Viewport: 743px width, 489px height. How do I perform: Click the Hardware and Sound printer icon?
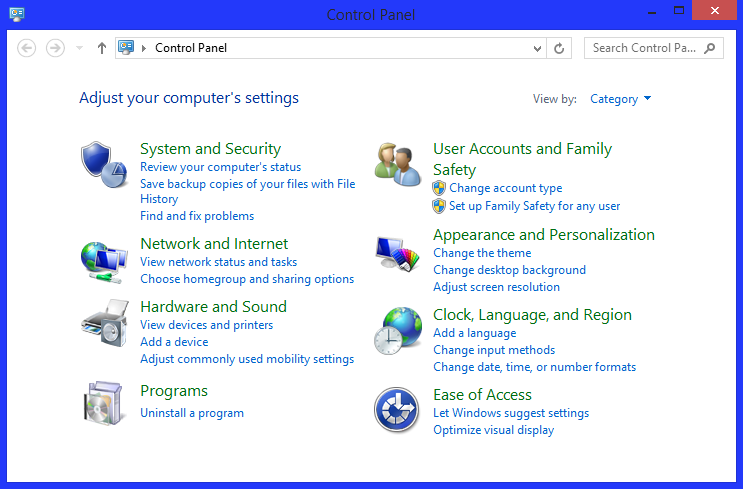click(x=104, y=322)
